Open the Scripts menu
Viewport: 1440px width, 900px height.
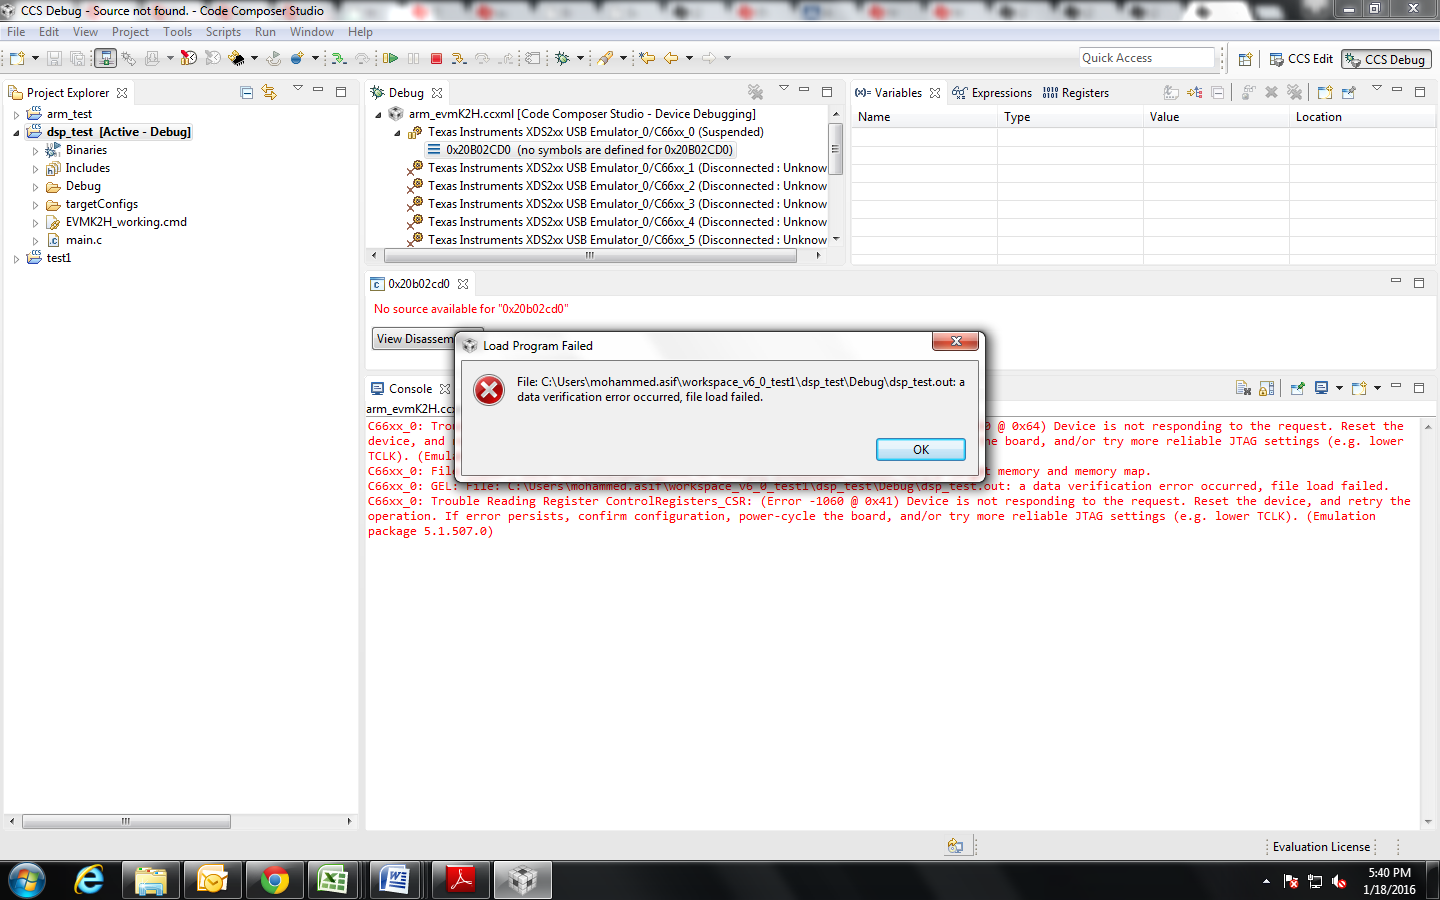click(x=223, y=32)
